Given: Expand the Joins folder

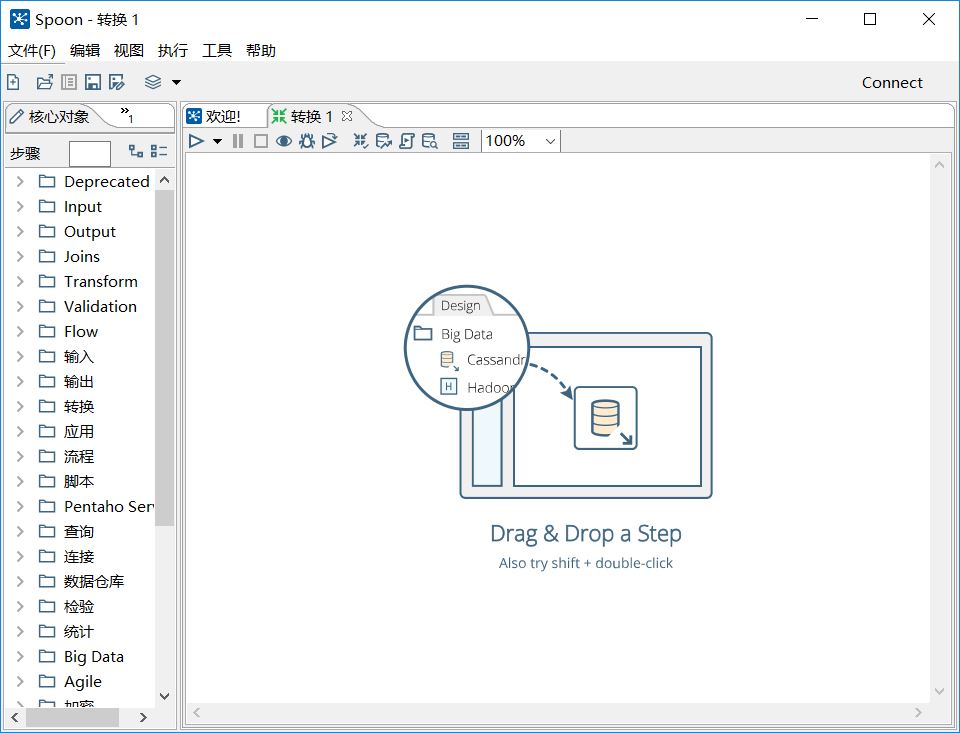Looking at the screenshot, I should click(x=20, y=257).
